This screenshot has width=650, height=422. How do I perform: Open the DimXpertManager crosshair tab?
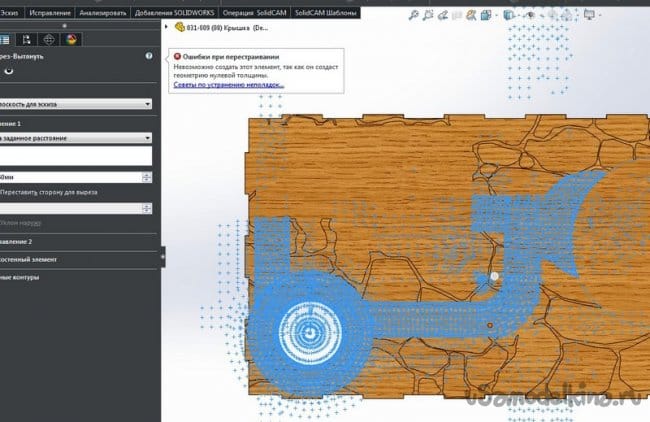(x=50, y=39)
